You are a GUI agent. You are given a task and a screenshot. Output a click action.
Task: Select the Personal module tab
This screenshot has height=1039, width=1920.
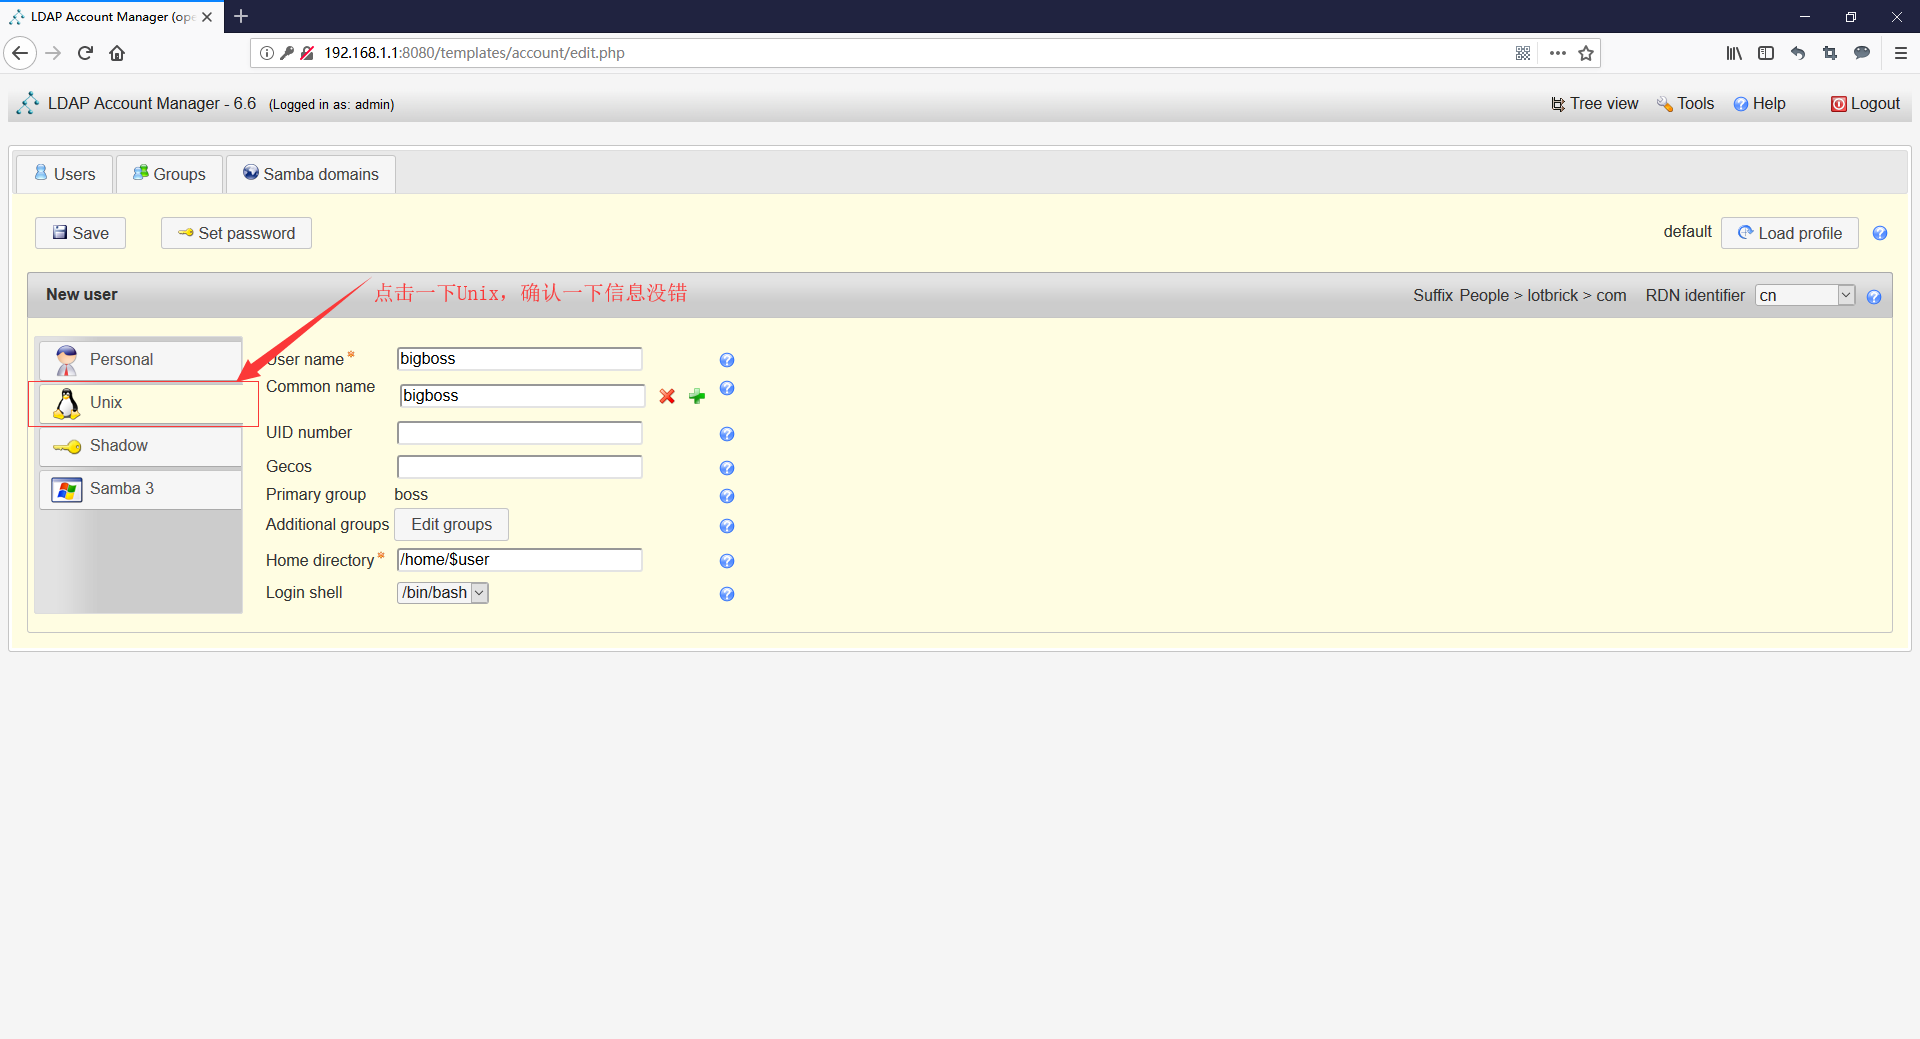pos(140,359)
